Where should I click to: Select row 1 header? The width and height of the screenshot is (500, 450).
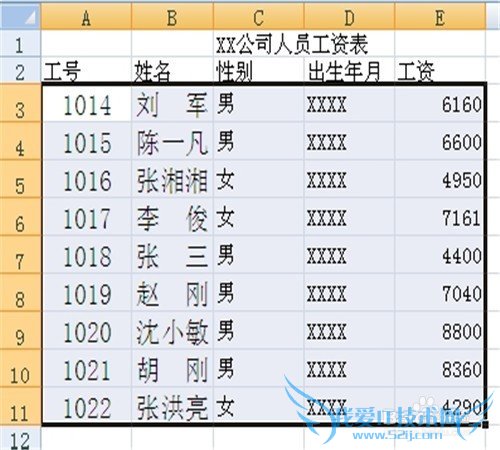tap(20, 44)
